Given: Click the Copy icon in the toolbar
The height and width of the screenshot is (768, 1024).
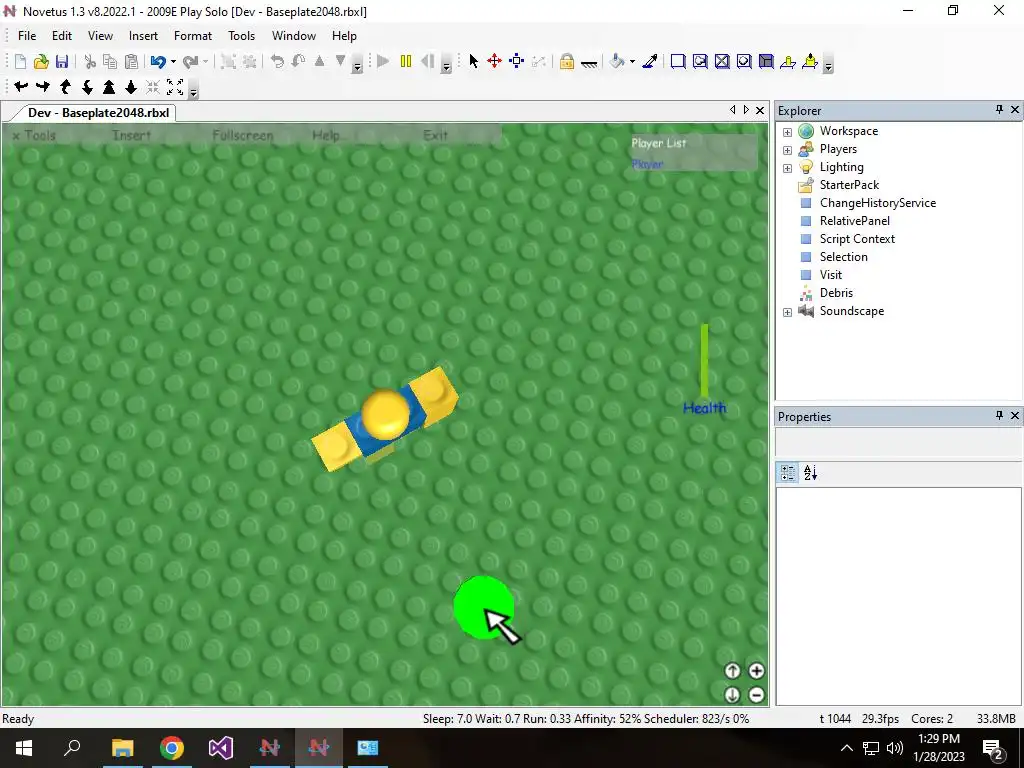Looking at the screenshot, I should tap(110, 61).
